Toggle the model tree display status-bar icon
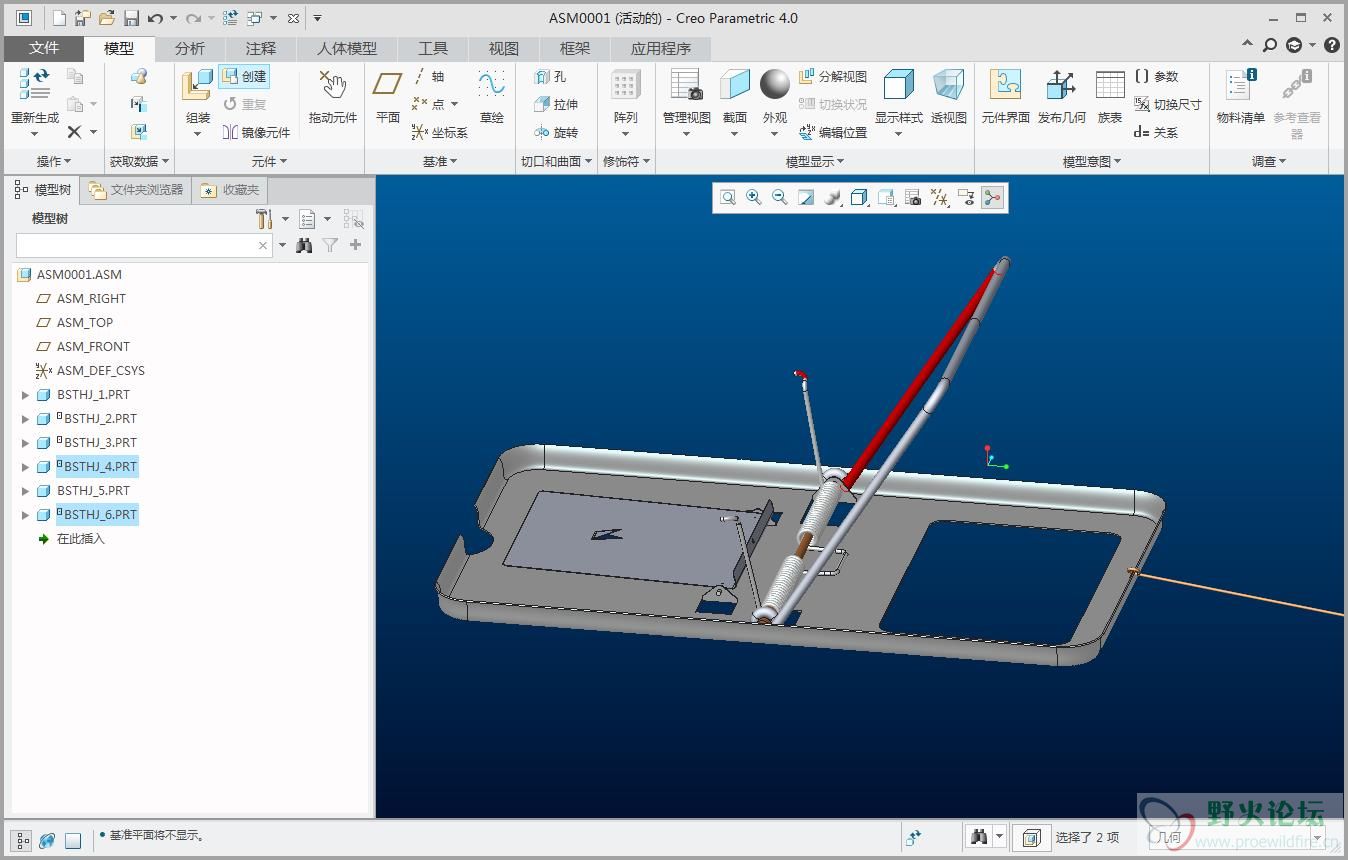Image resolution: width=1348 pixels, height=860 pixels. 22,841
